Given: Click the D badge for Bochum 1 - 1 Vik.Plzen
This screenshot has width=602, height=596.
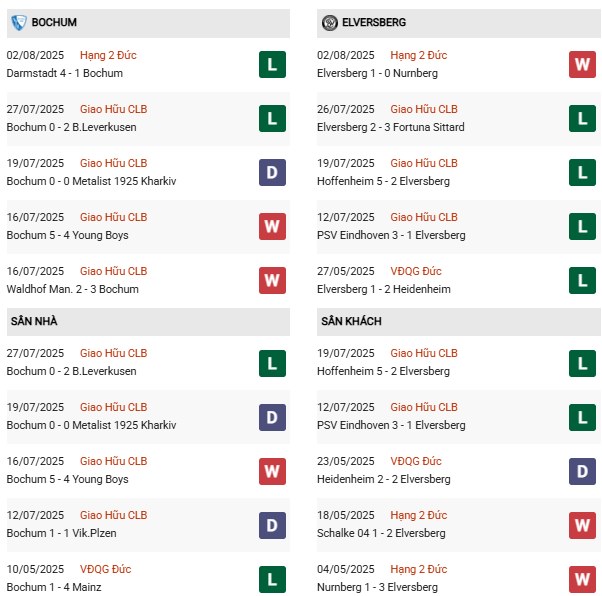Looking at the screenshot, I should [272, 525].
